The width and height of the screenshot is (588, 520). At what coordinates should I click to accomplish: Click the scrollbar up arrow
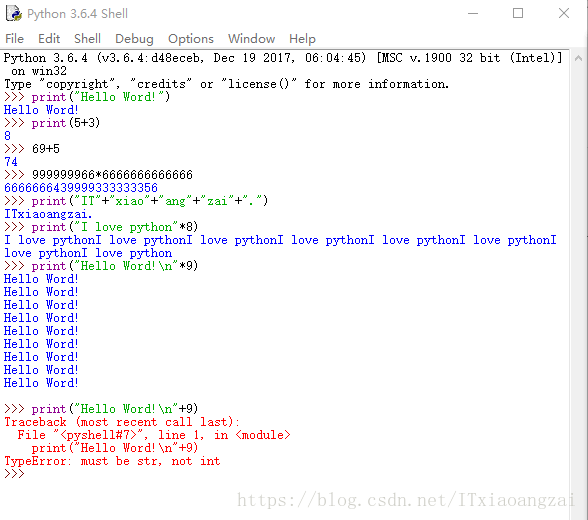(578, 58)
